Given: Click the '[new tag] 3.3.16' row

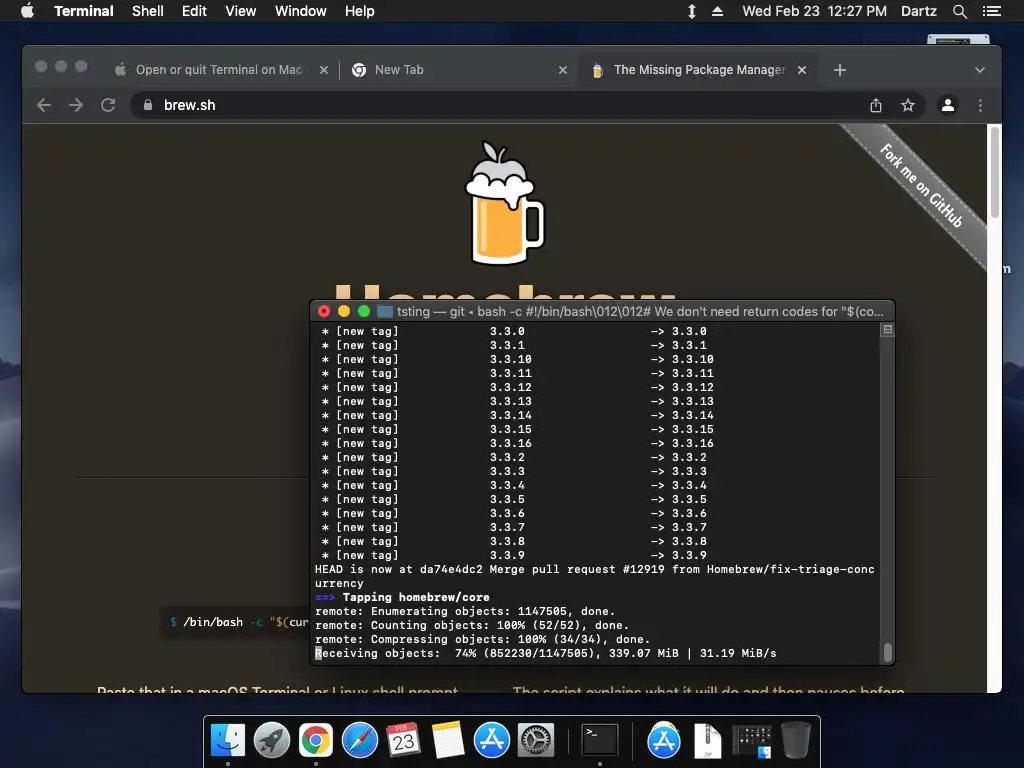Looking at the screenshot, I should (x=517, y=443).
